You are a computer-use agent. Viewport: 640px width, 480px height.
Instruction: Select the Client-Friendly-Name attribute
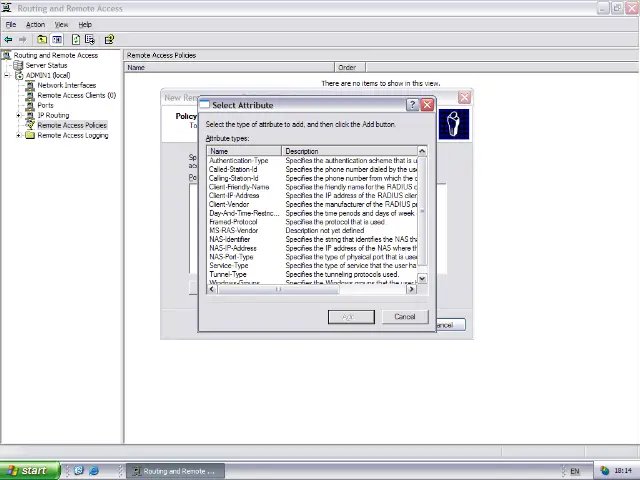tap(239, 187)
